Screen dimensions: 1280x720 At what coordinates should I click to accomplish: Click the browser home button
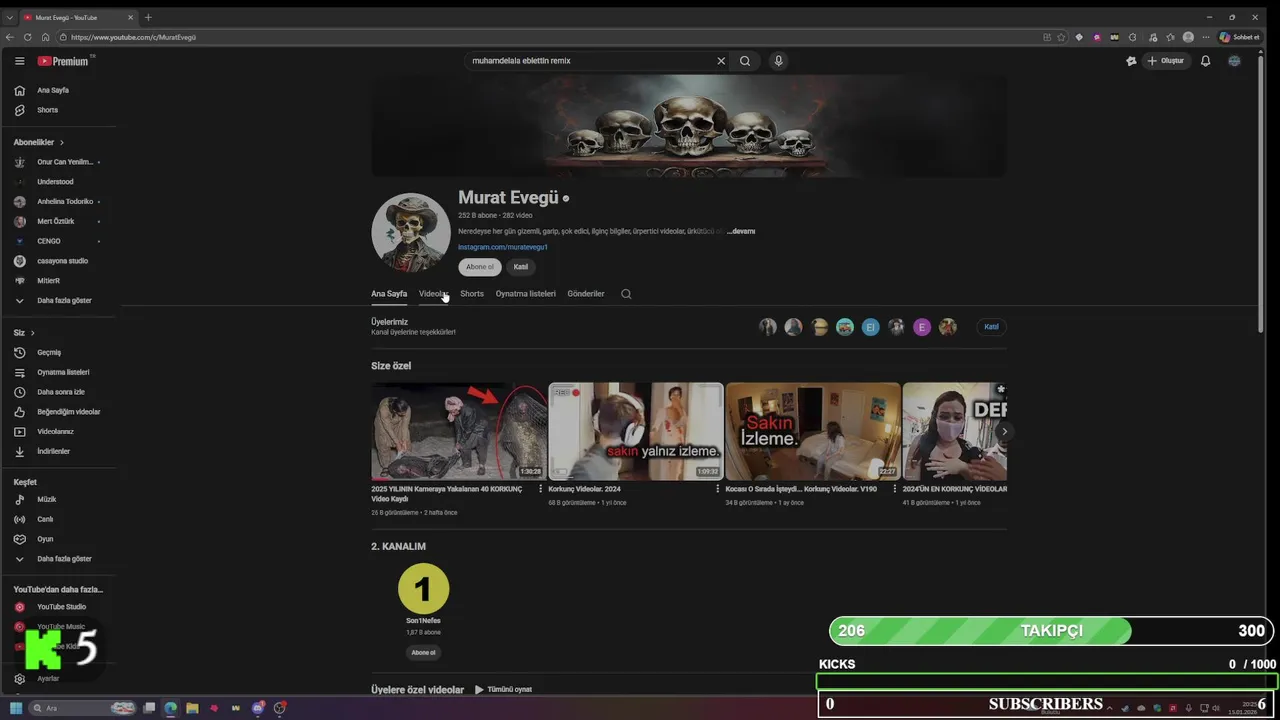tap(45, 37)
